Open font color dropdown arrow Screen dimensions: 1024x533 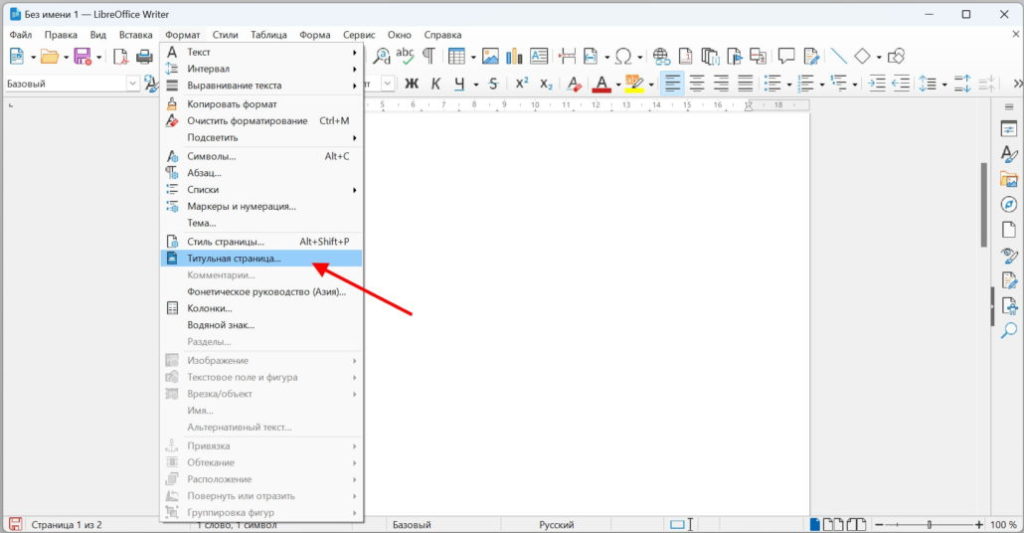tap(618, 84)
